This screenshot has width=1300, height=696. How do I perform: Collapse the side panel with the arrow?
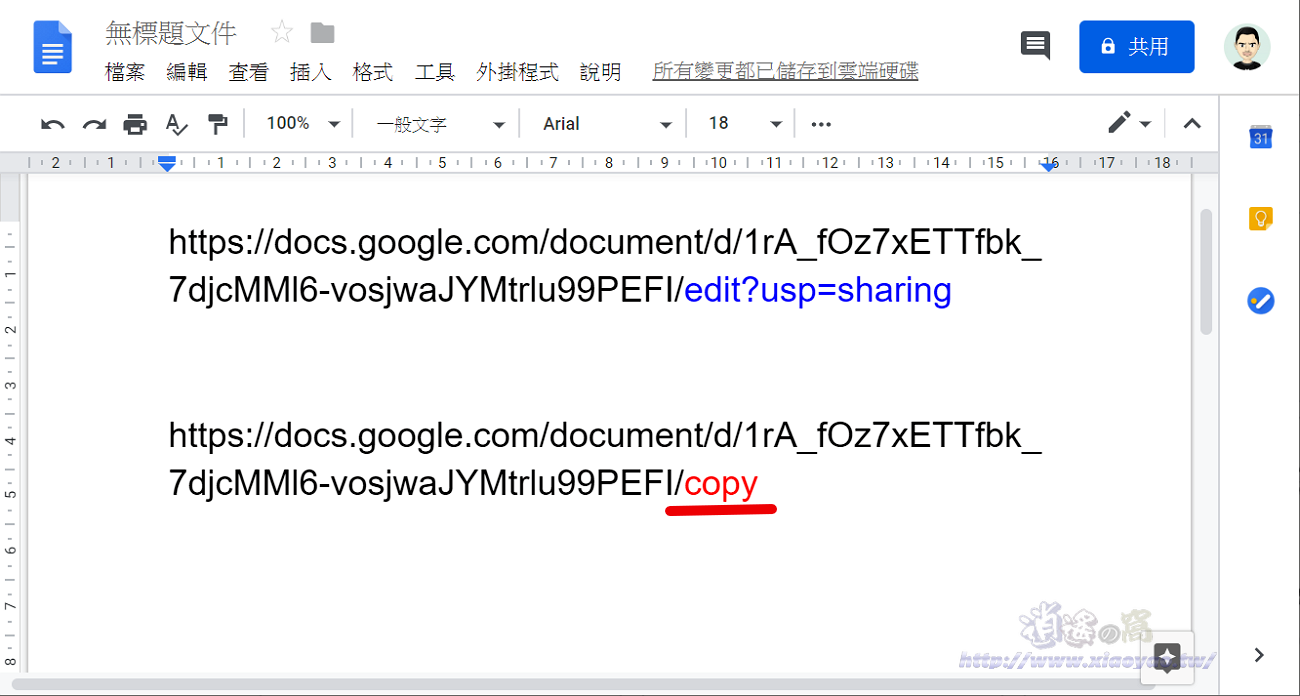click(1259, 655)
